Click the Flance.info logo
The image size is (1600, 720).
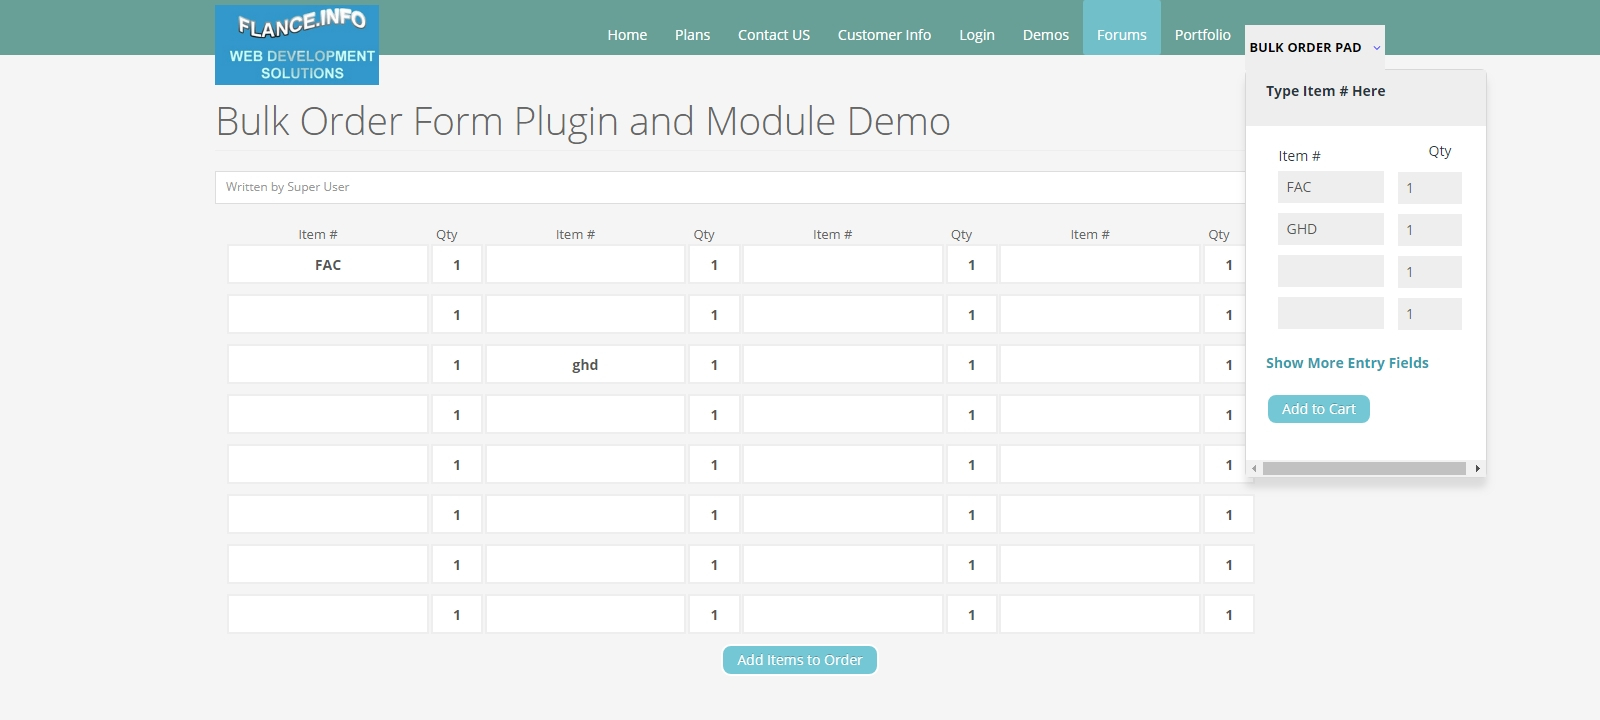coord(297,45)
